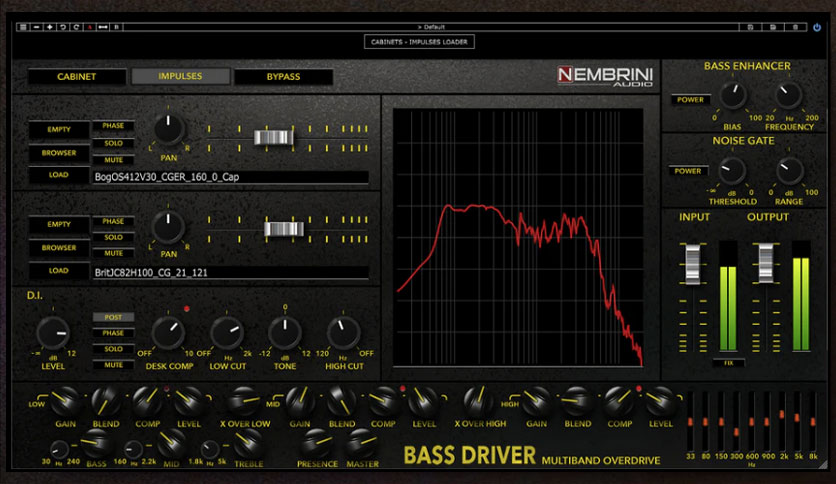Toggle the Bass Enhancer POWER switch

coord(690,100)
